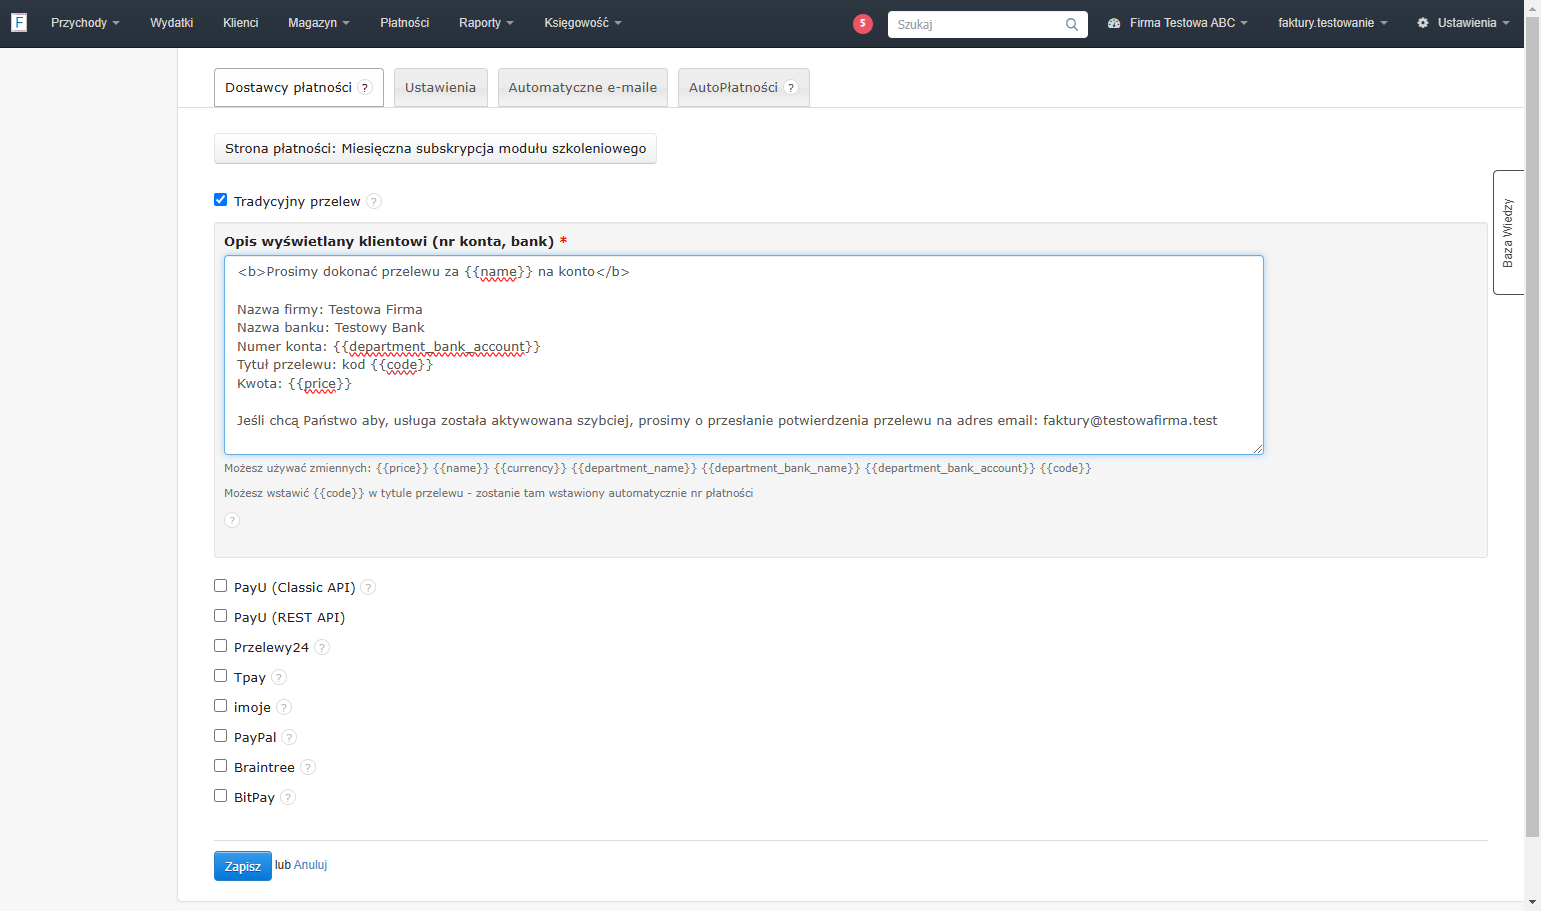Click help icon below the variables hint
The height and width of the screenshot is (911, 1541).
232,520
